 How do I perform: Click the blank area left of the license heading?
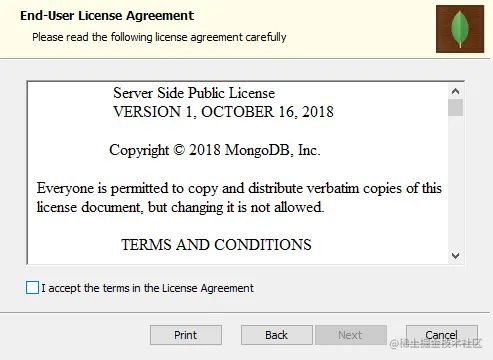point(70,100)
